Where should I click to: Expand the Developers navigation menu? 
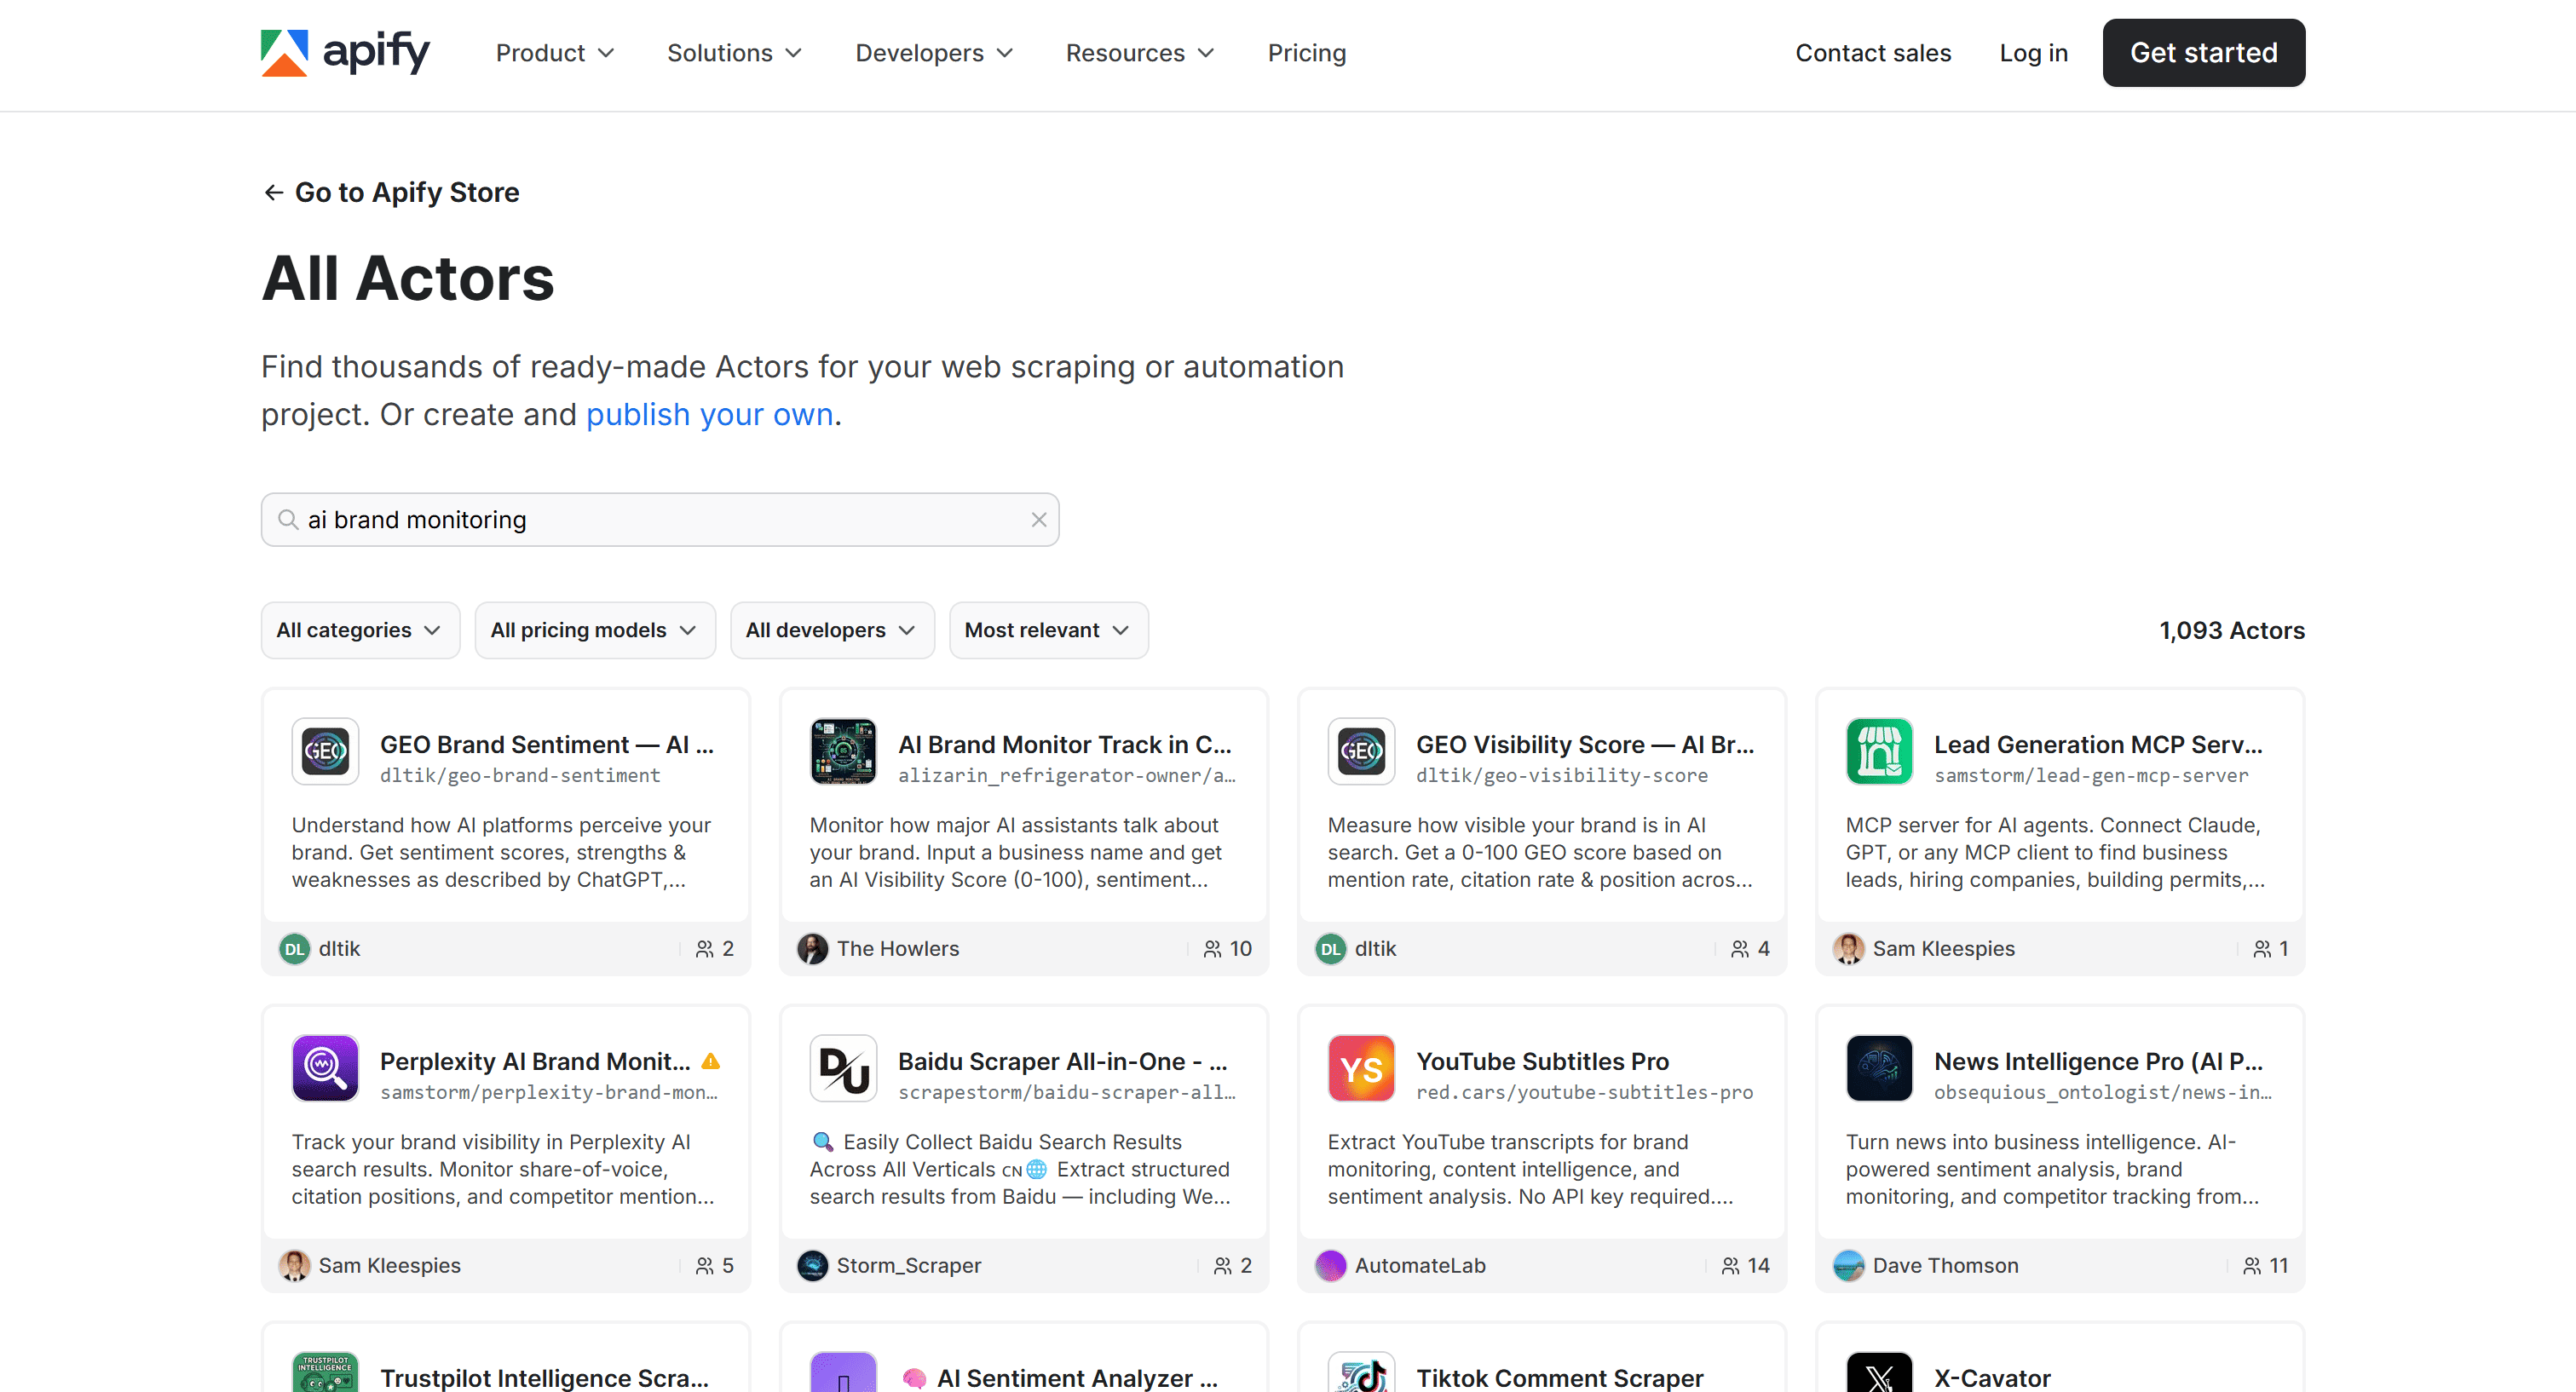[x=933, y=52]
